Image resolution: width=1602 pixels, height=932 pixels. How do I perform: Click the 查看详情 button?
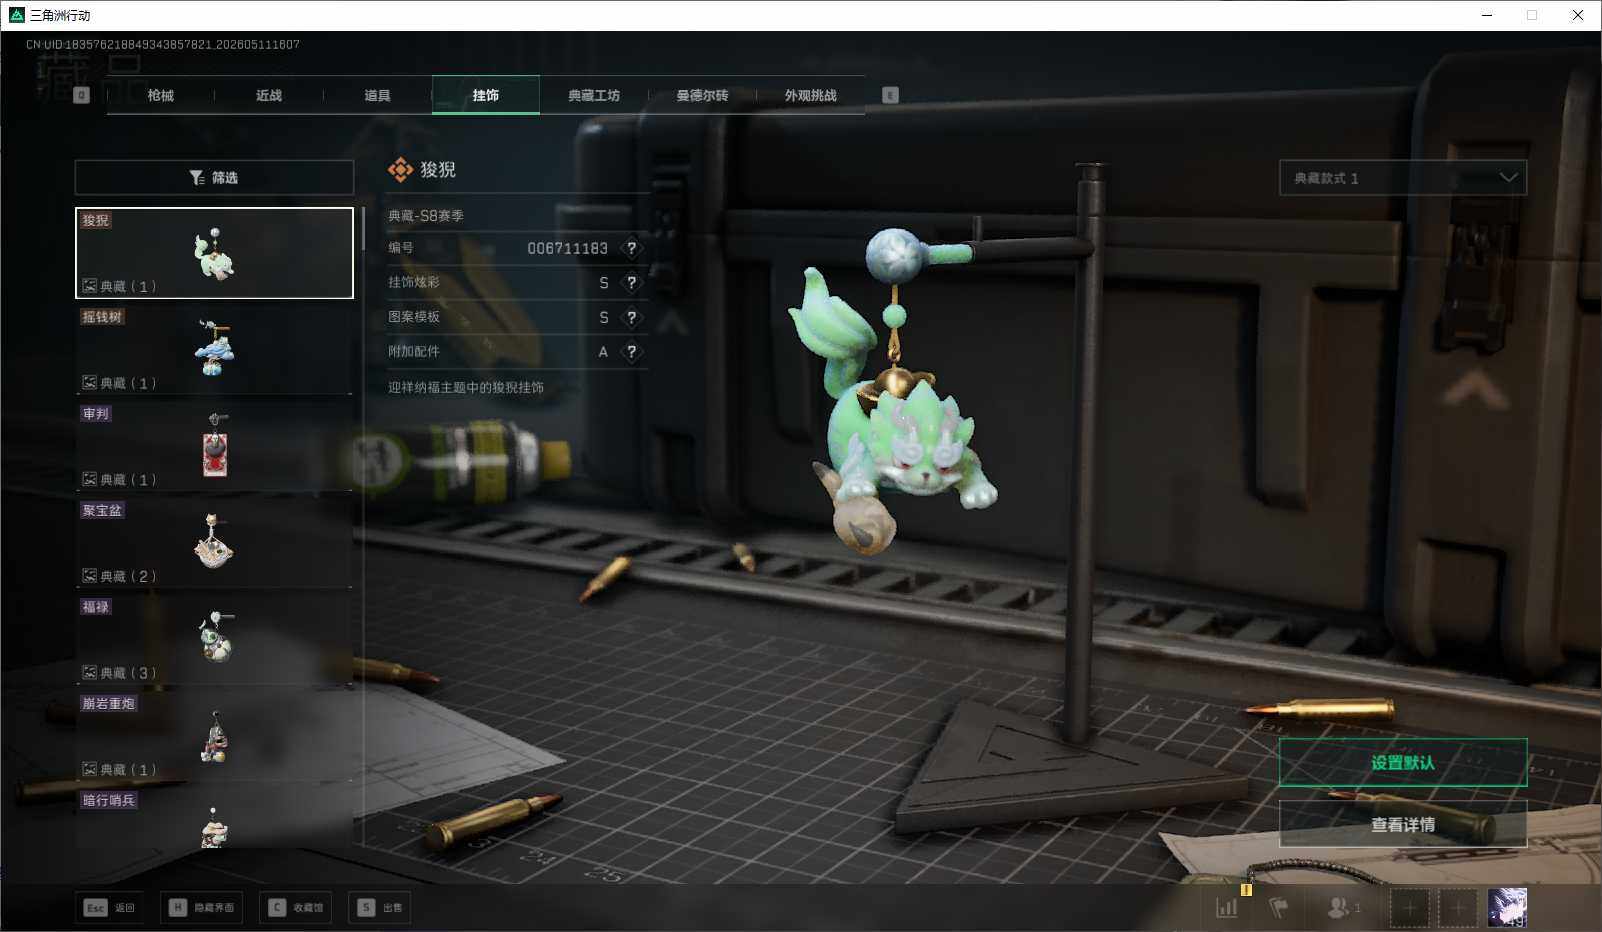1403,825
